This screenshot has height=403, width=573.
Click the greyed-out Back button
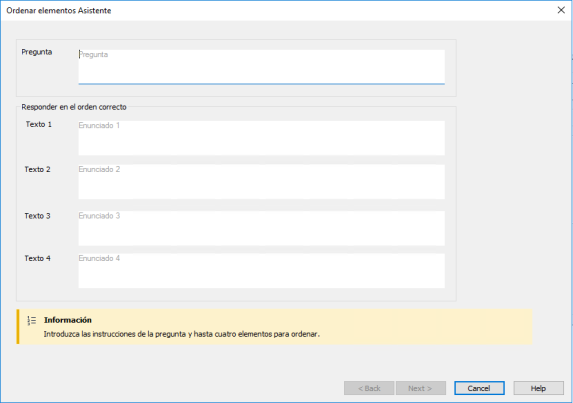pyautogui.click(x=369, y=388)
